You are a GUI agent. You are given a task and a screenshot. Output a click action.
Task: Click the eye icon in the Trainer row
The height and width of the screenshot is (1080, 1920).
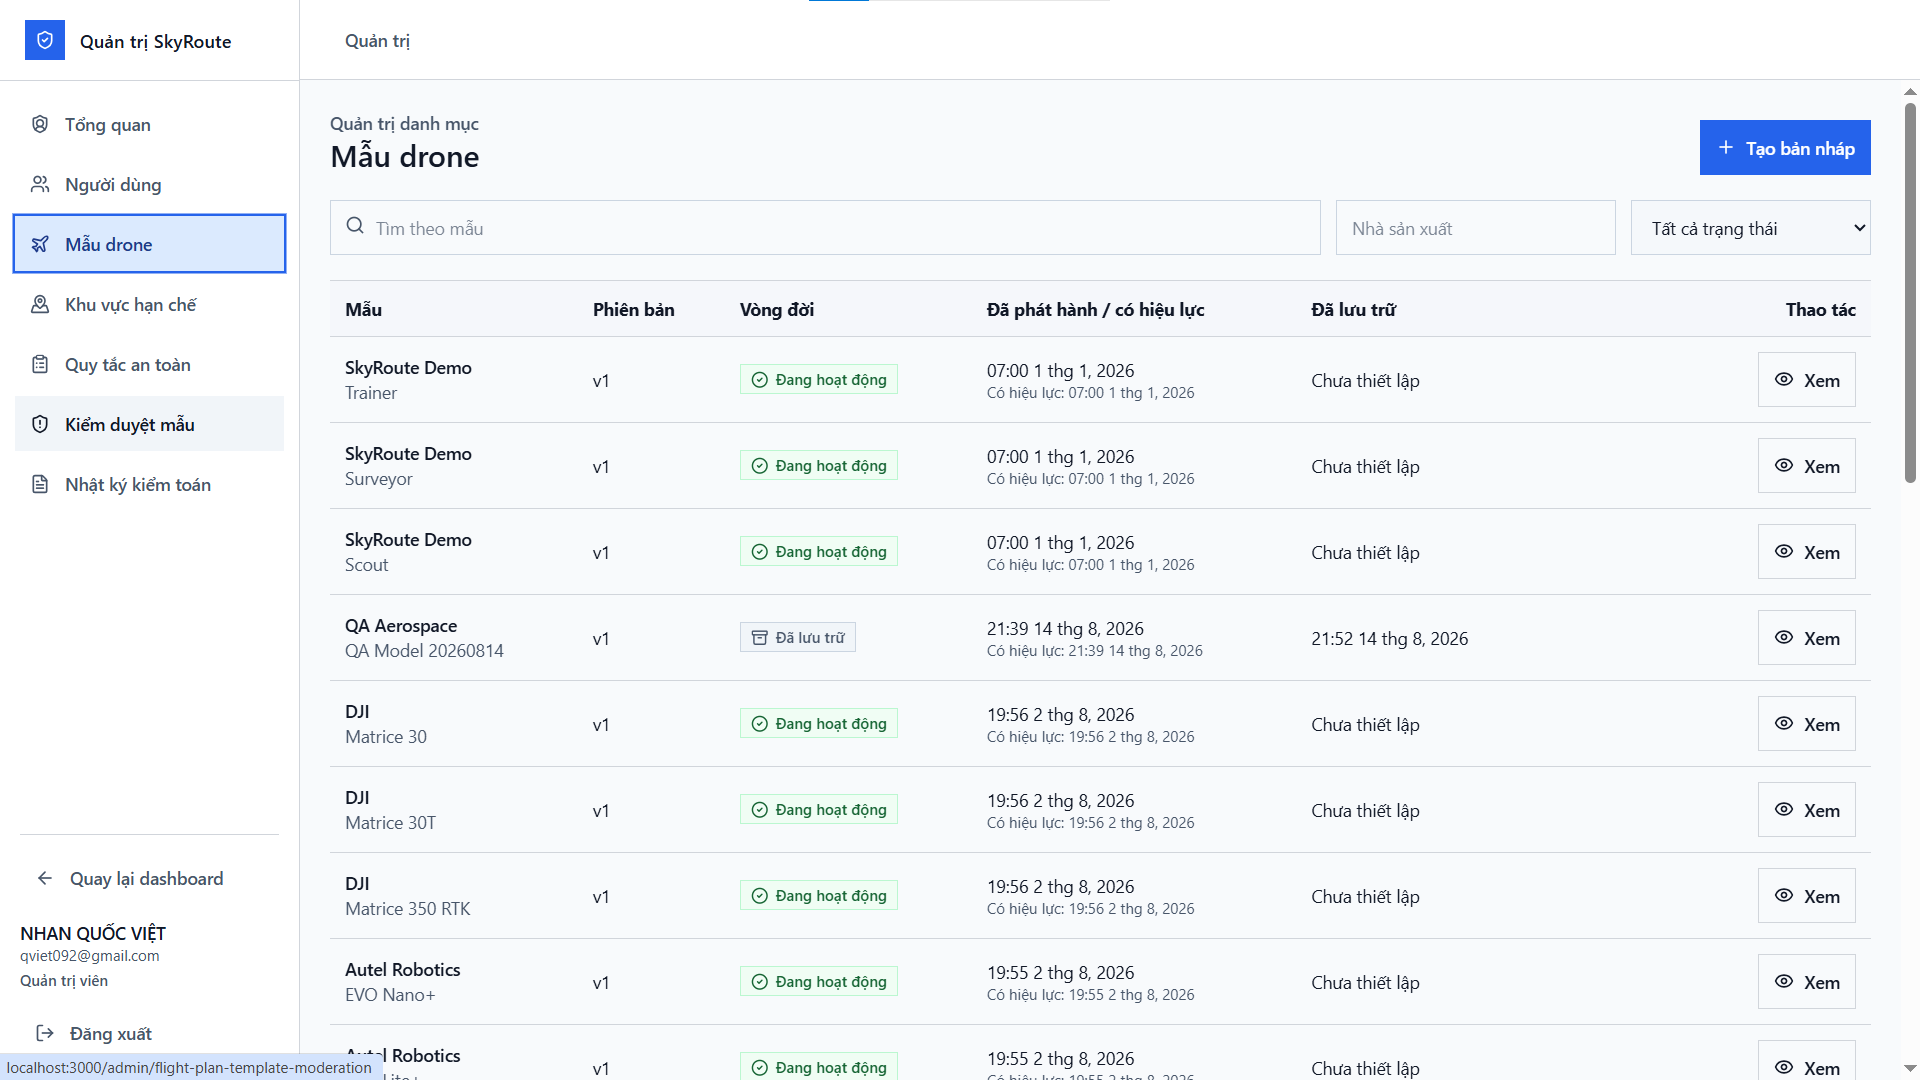tap(1784, 379)
